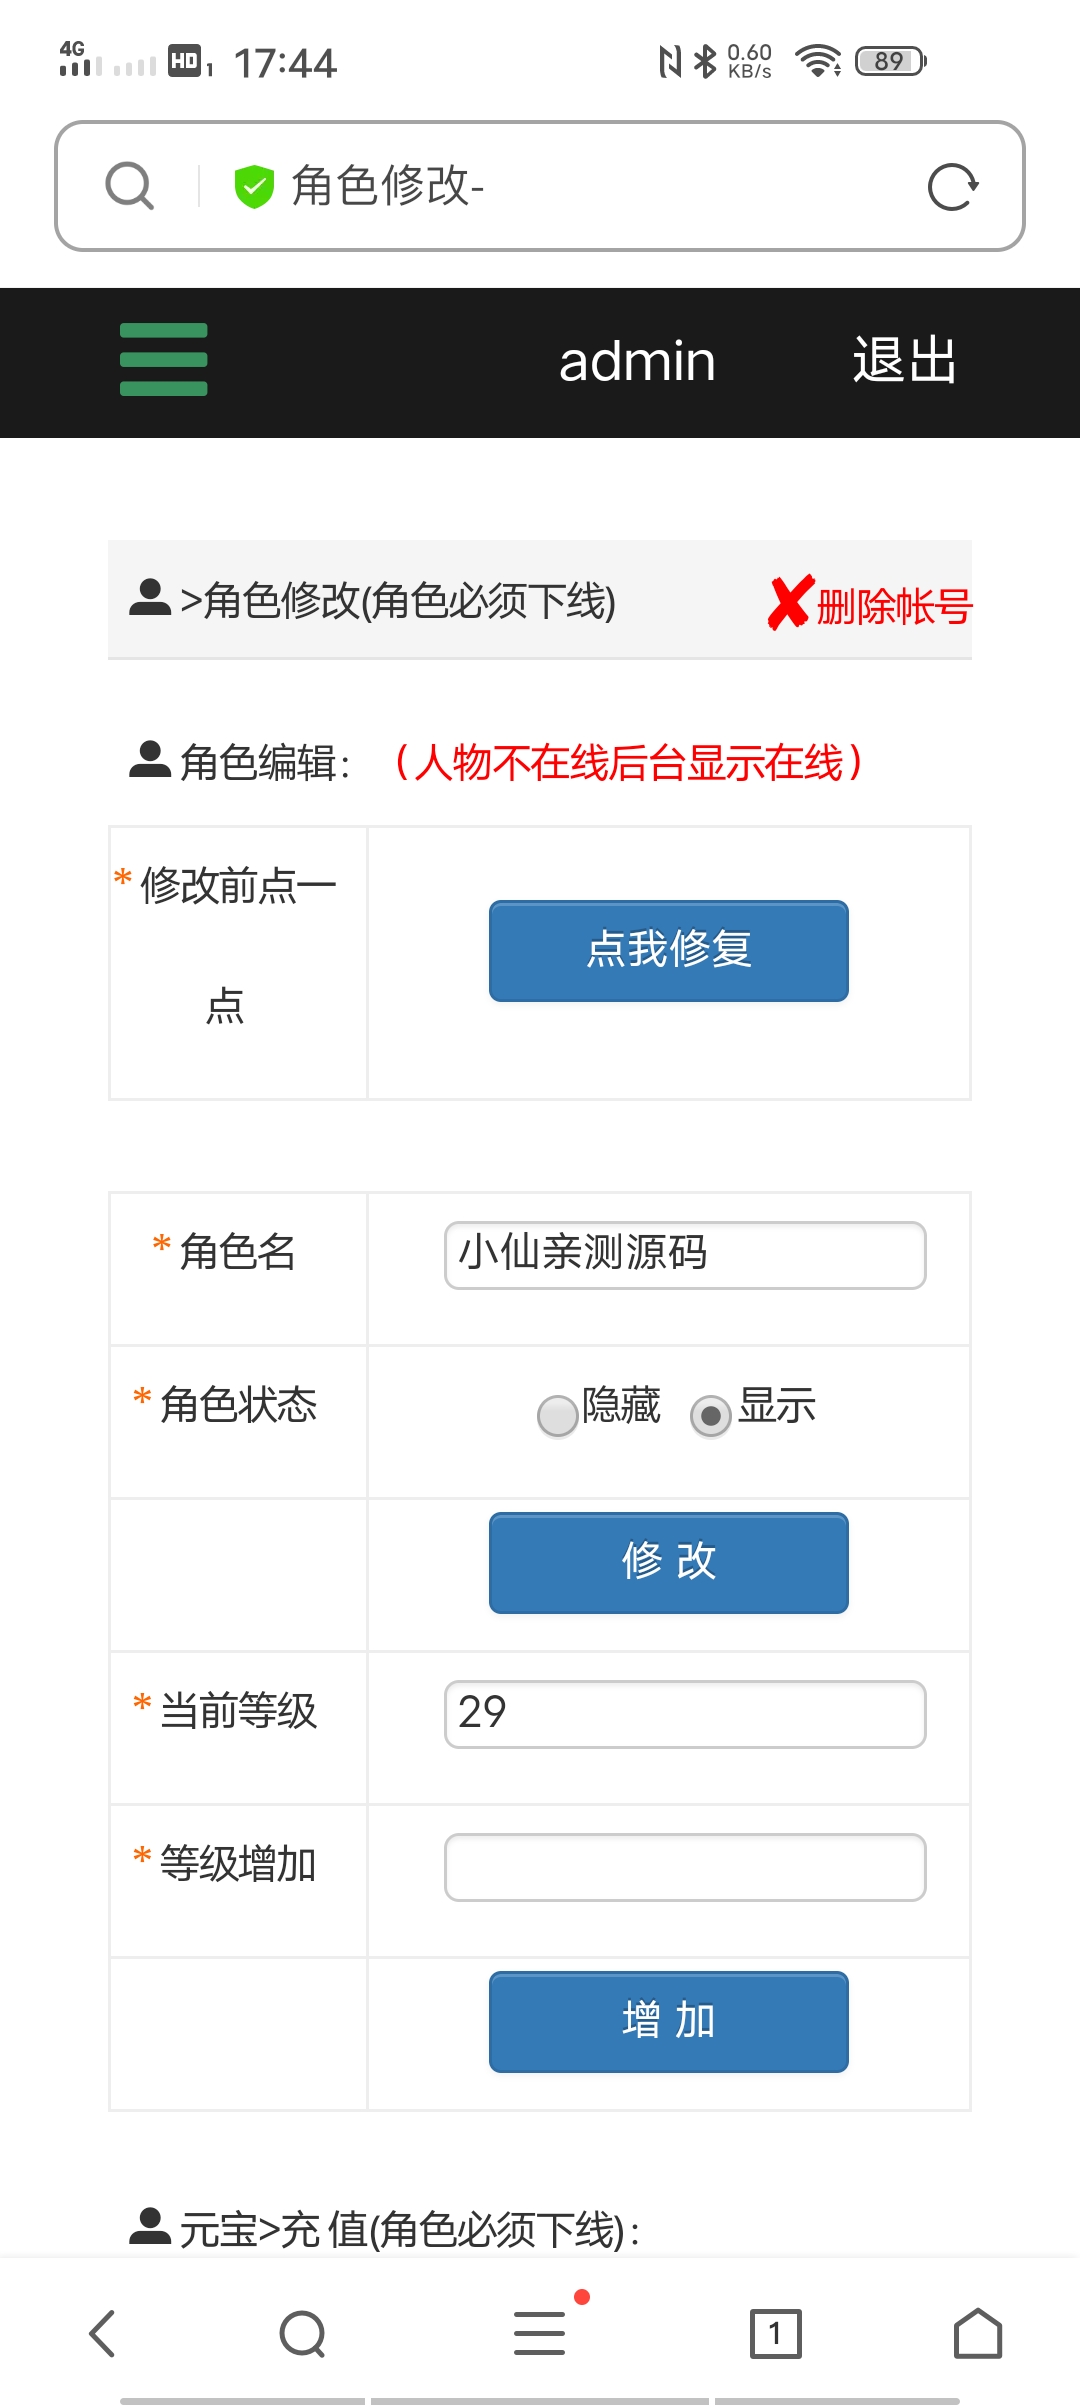Screen dimensions: 1080x2408
Task: Tap the search magnifier in address bar
Action: (x=130, y=186)
